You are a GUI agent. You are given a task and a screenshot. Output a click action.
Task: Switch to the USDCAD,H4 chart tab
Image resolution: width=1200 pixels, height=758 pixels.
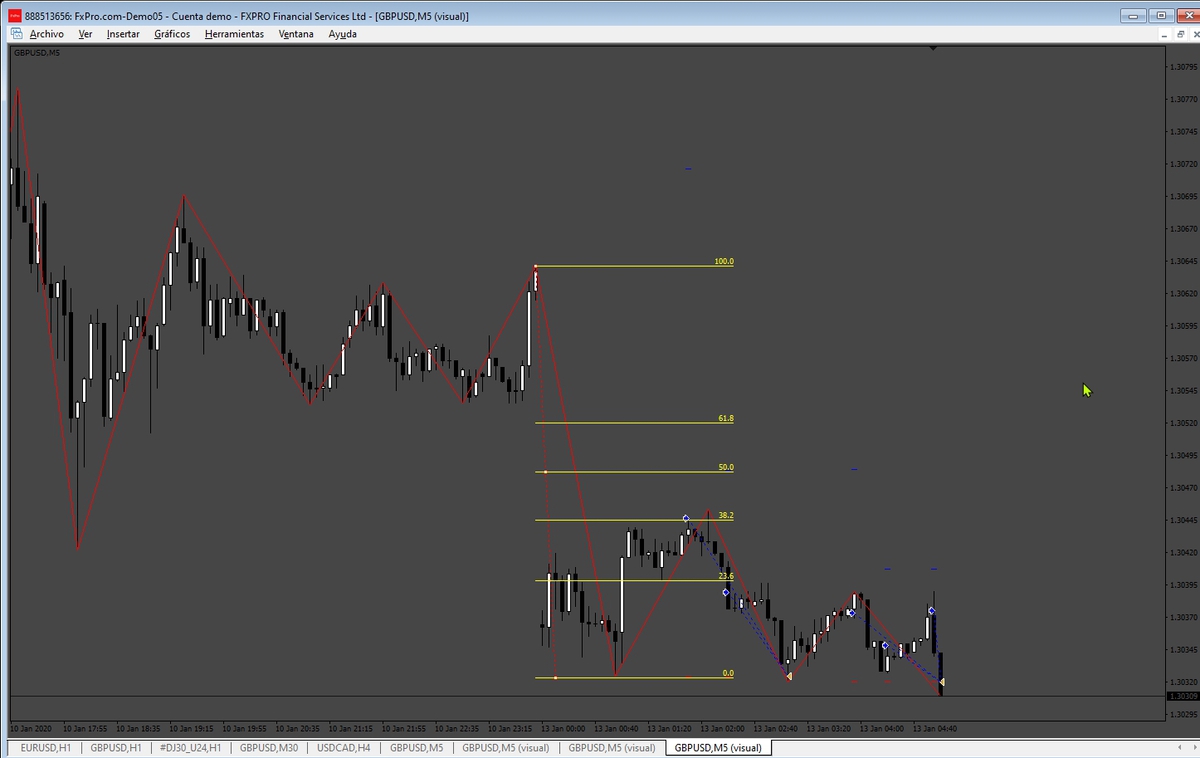click(x=343, y=747)
